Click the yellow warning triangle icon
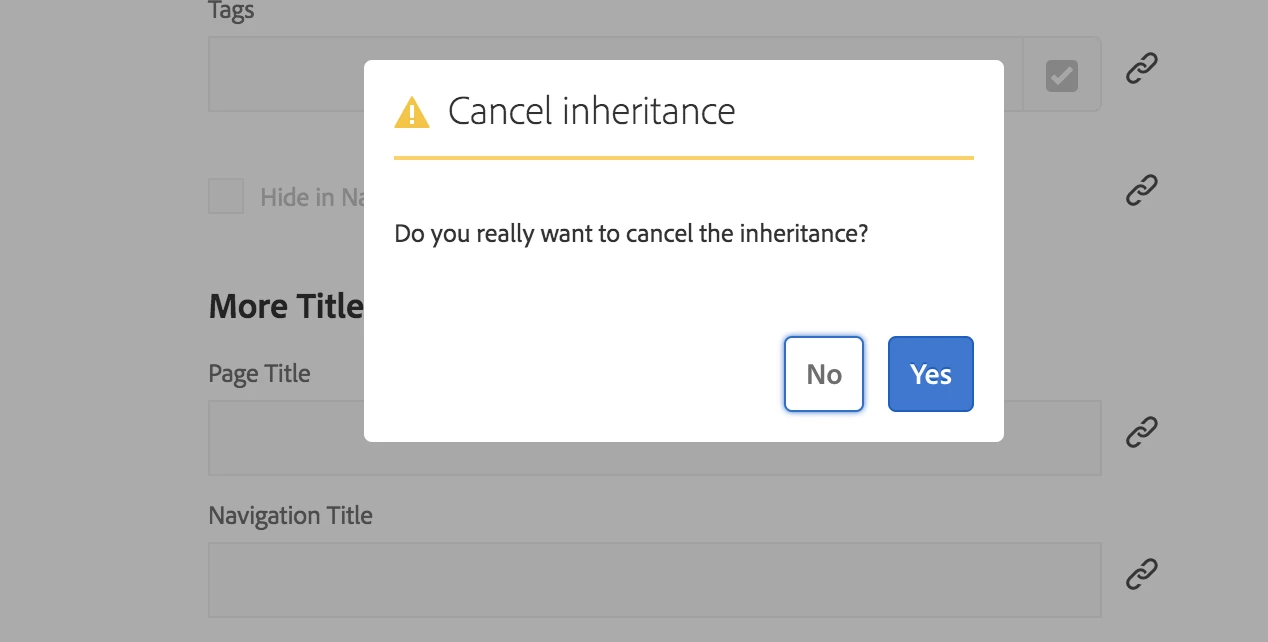 (x=412, y=112)
